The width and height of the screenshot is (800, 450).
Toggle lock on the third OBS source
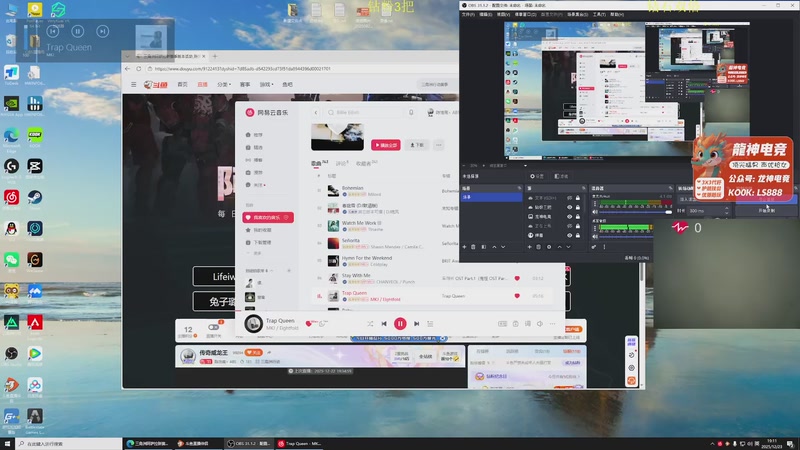[x=578, y=216]
